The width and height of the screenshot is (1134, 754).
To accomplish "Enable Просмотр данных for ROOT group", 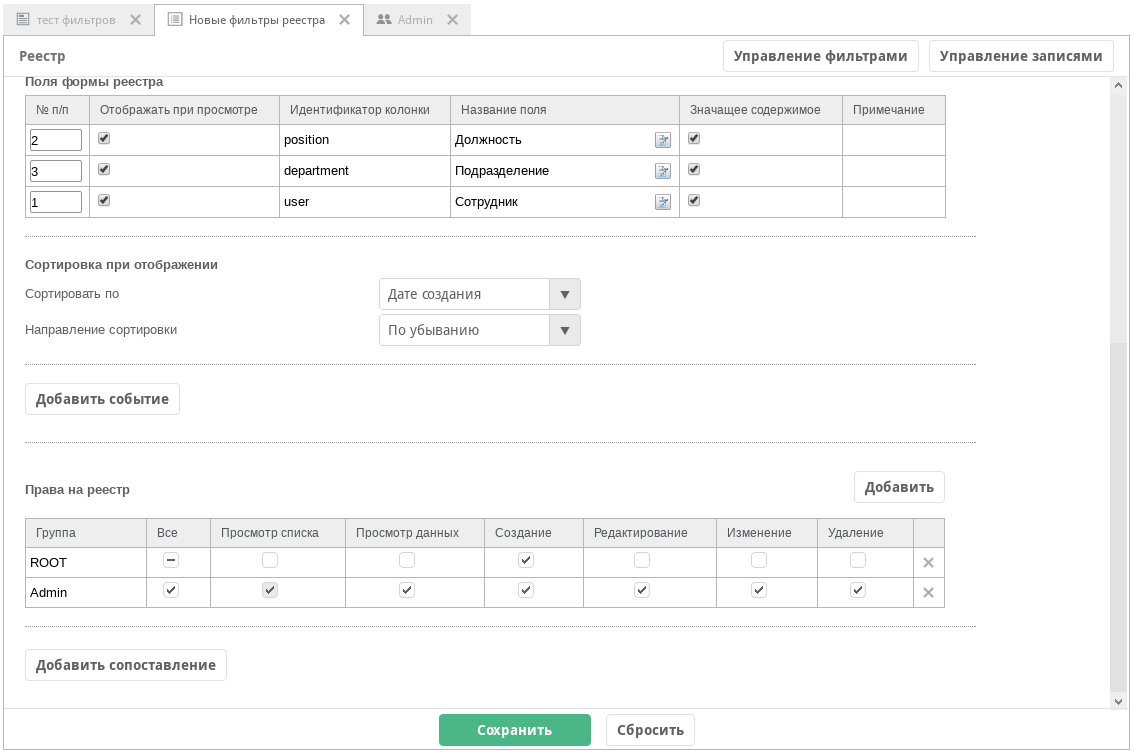I will point(407,560).
